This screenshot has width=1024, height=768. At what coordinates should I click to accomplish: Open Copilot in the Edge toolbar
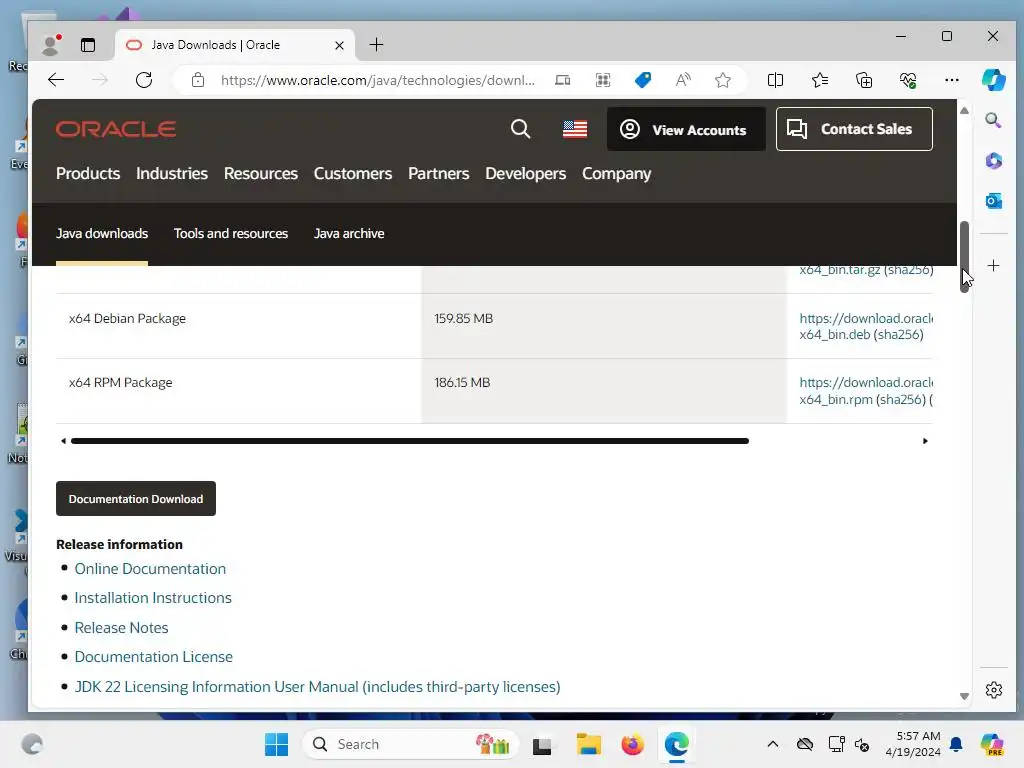(x=993, y=80)
